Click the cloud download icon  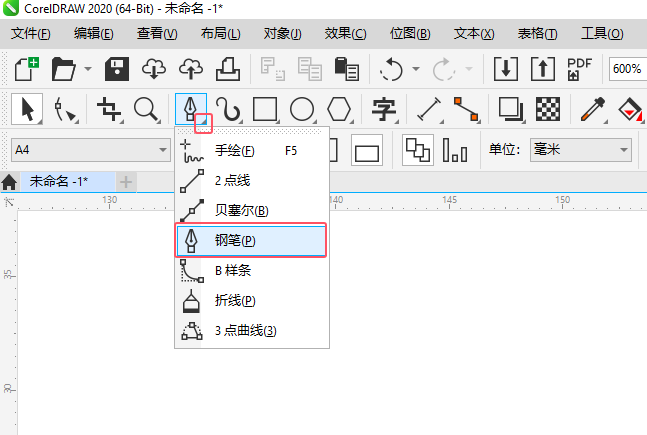click(153, 69)
